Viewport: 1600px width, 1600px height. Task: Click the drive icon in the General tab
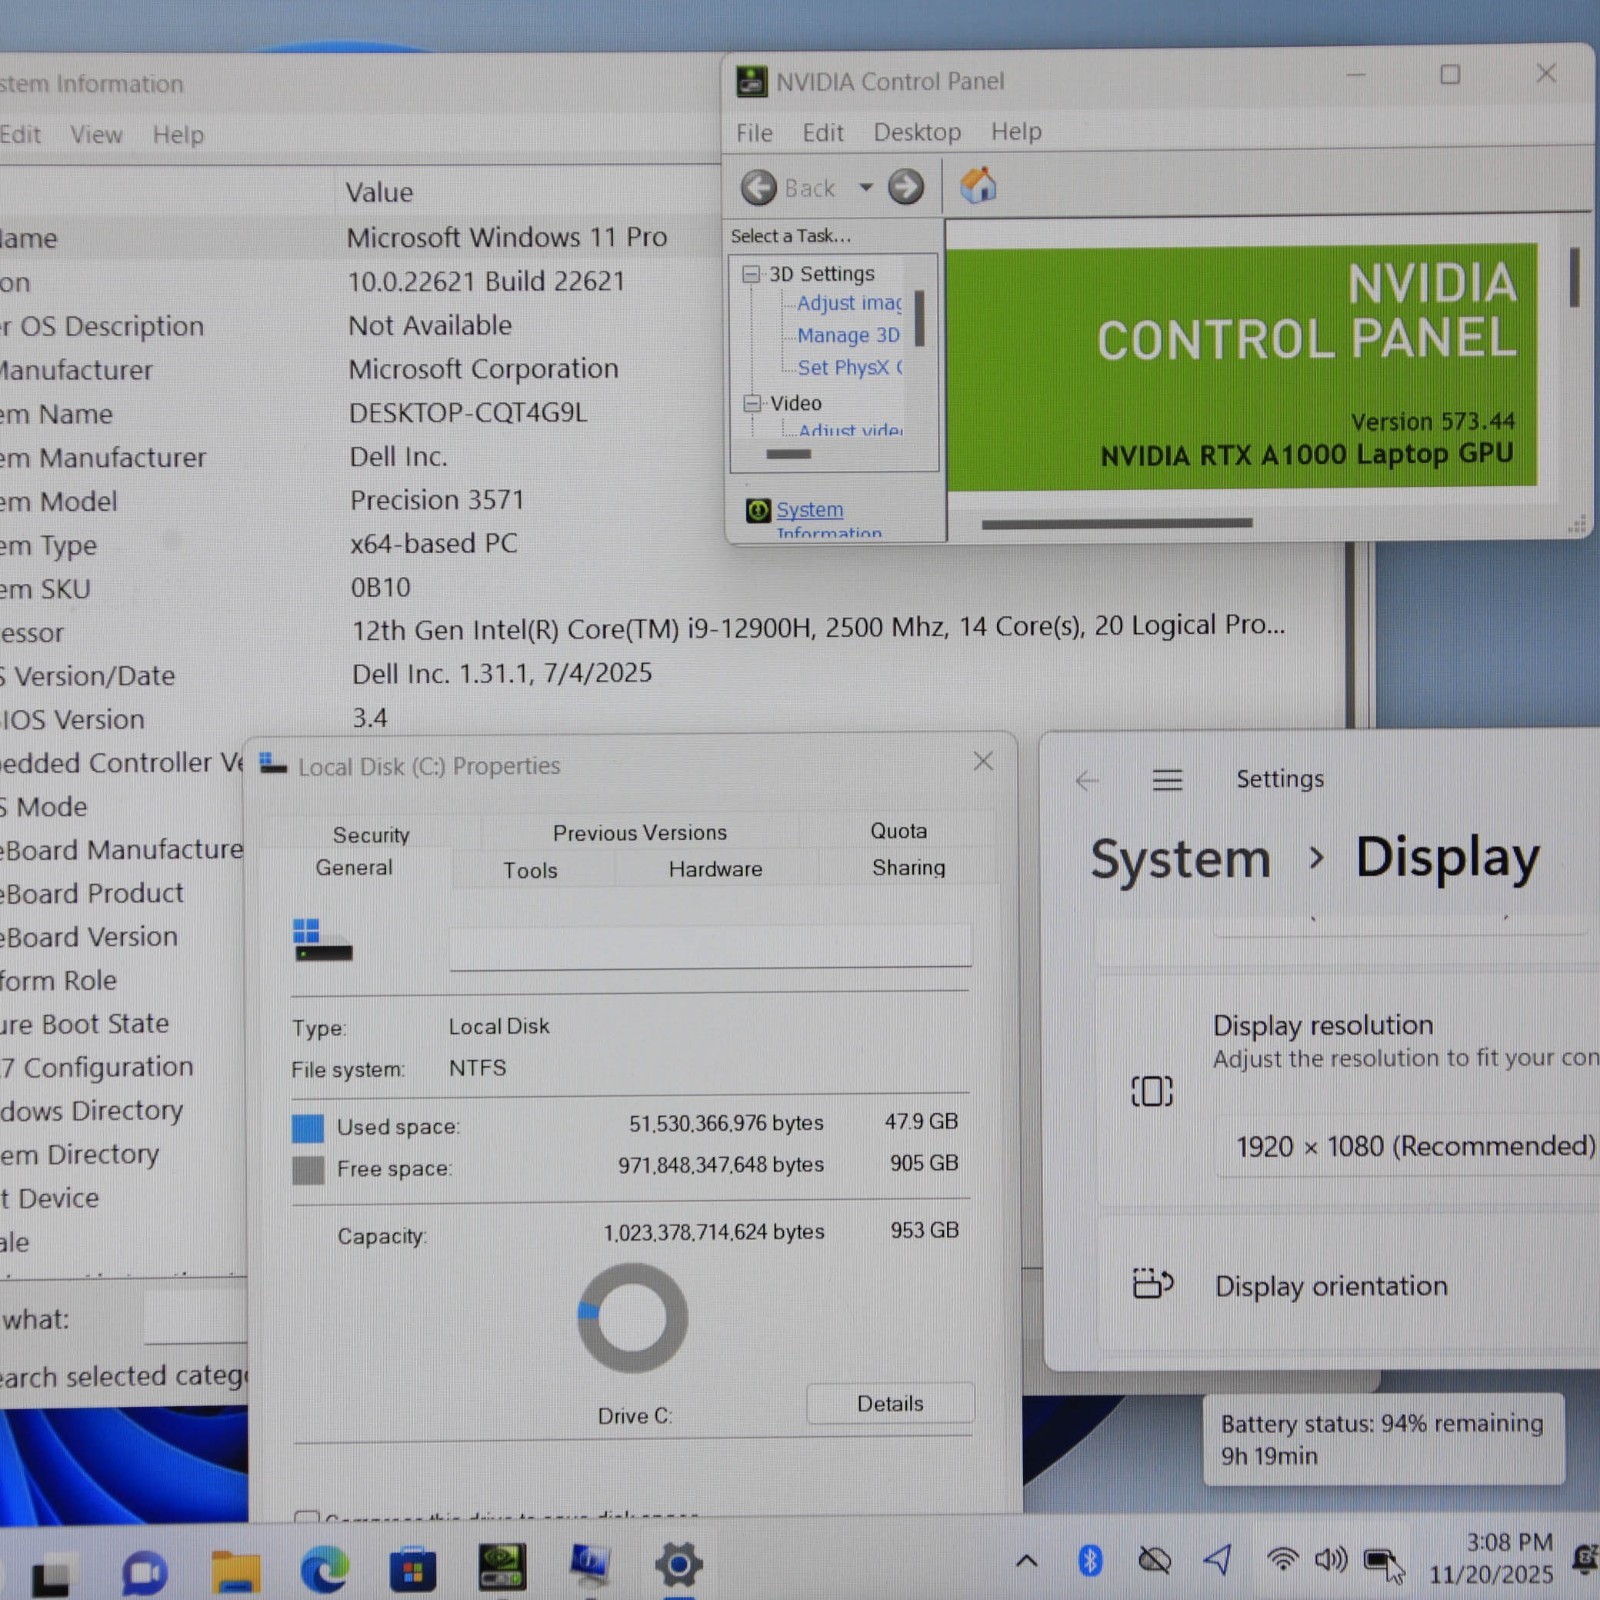point(321,940)
